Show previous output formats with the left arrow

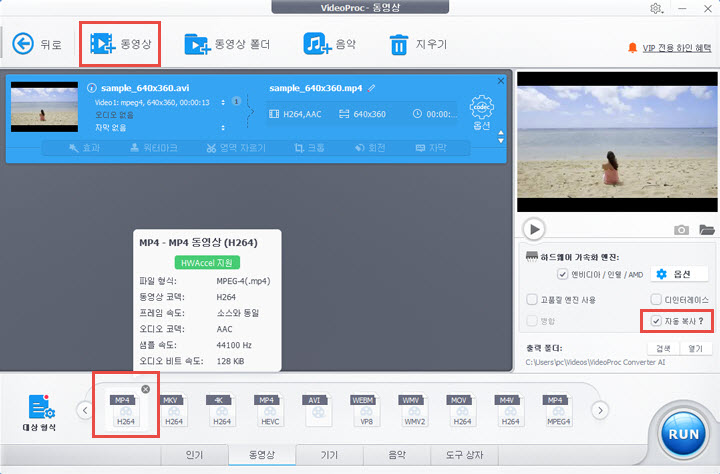pos(85,410)
